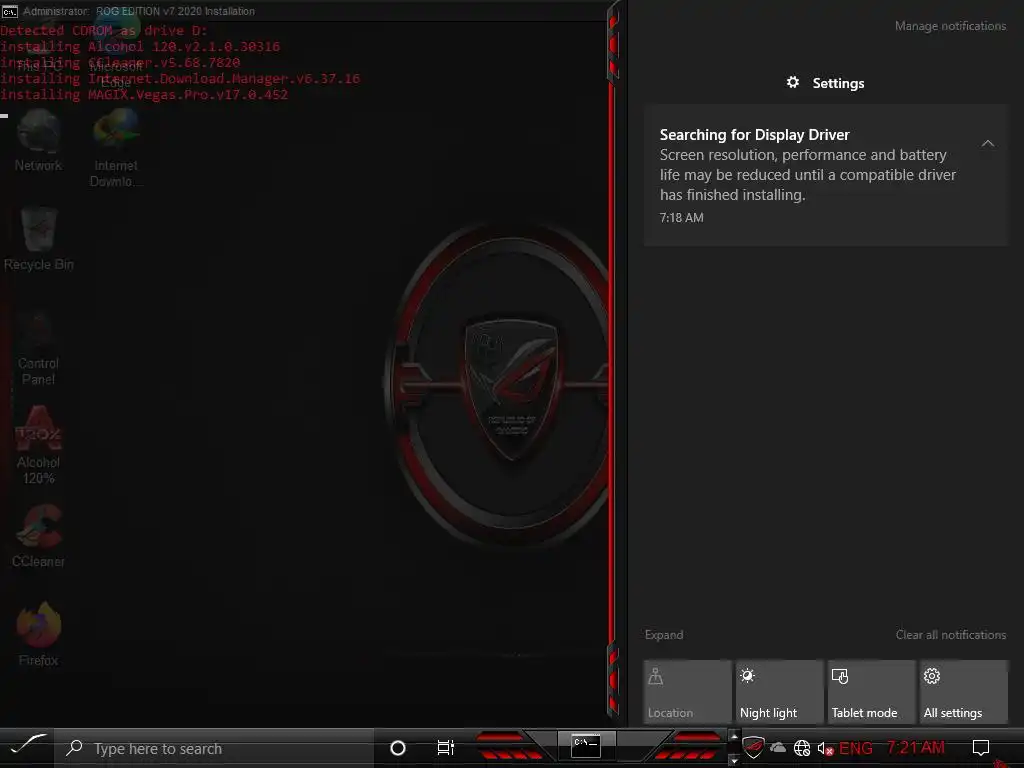This screenshot has height=768, width=1024.
Task: Toggle the Location quick action
Action: 688,692
